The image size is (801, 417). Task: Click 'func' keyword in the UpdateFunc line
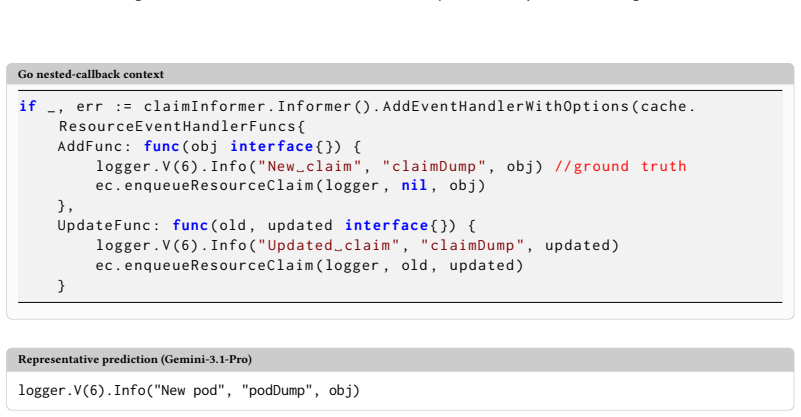190,225
